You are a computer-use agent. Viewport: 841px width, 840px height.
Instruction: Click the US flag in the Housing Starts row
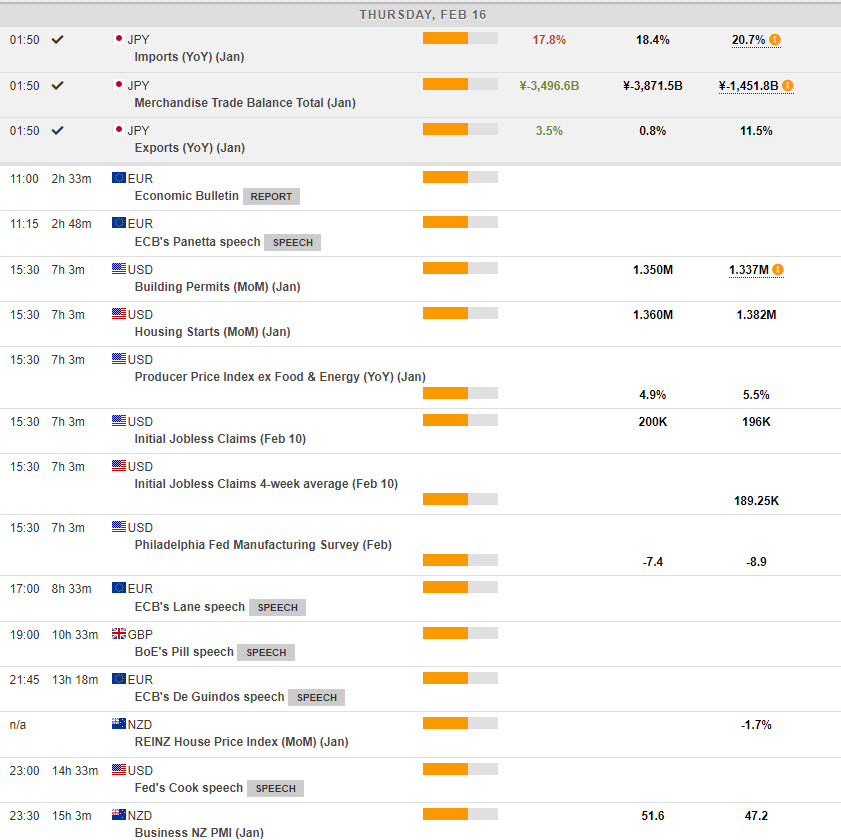coord(119,314)
